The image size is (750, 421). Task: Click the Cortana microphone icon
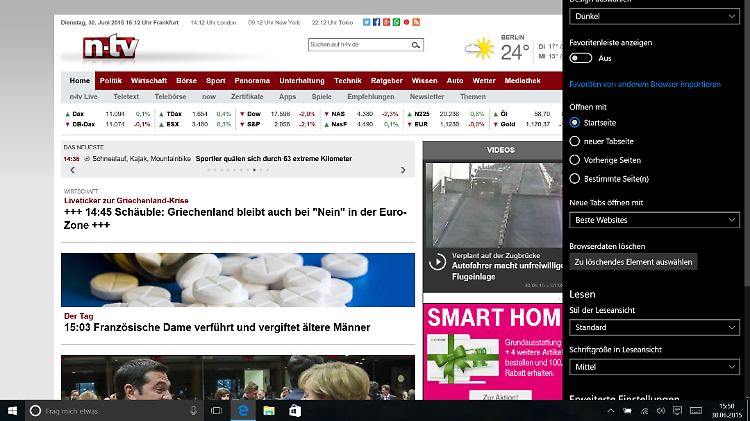click(x=193, y=410)
